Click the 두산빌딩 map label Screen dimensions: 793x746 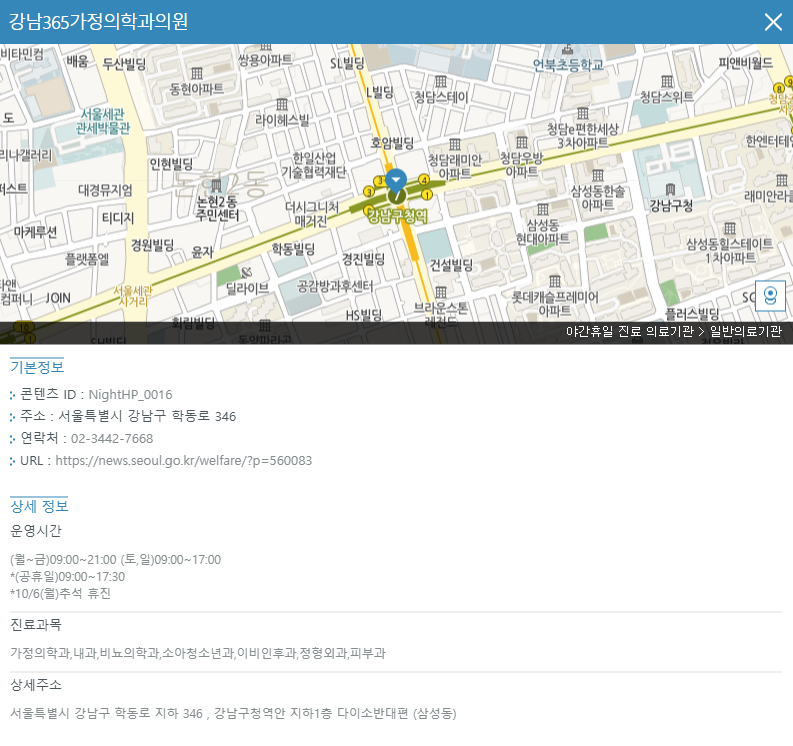[124, 64]
